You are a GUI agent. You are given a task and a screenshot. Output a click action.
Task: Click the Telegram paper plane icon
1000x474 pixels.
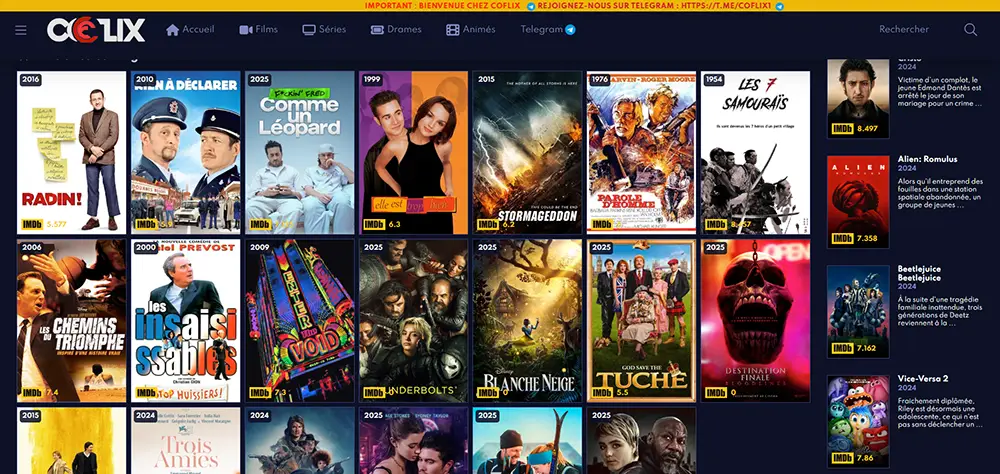point(571,30)
